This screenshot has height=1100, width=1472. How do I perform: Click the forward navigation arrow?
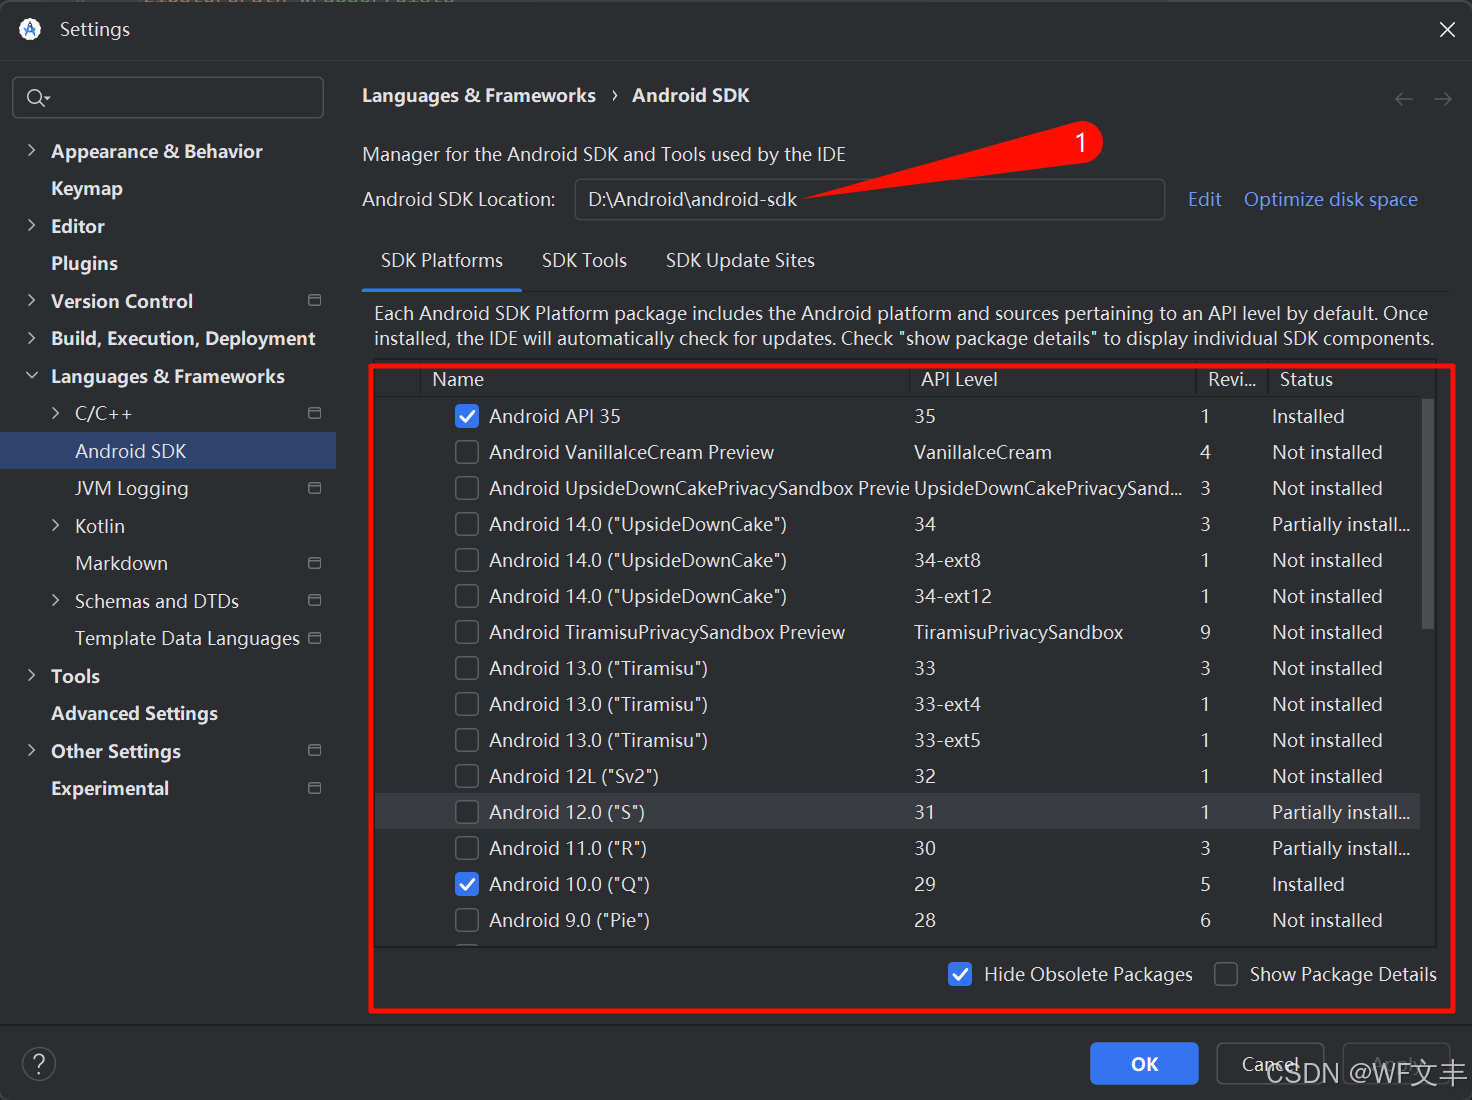pyautogui.click(x=1442, y=98)
